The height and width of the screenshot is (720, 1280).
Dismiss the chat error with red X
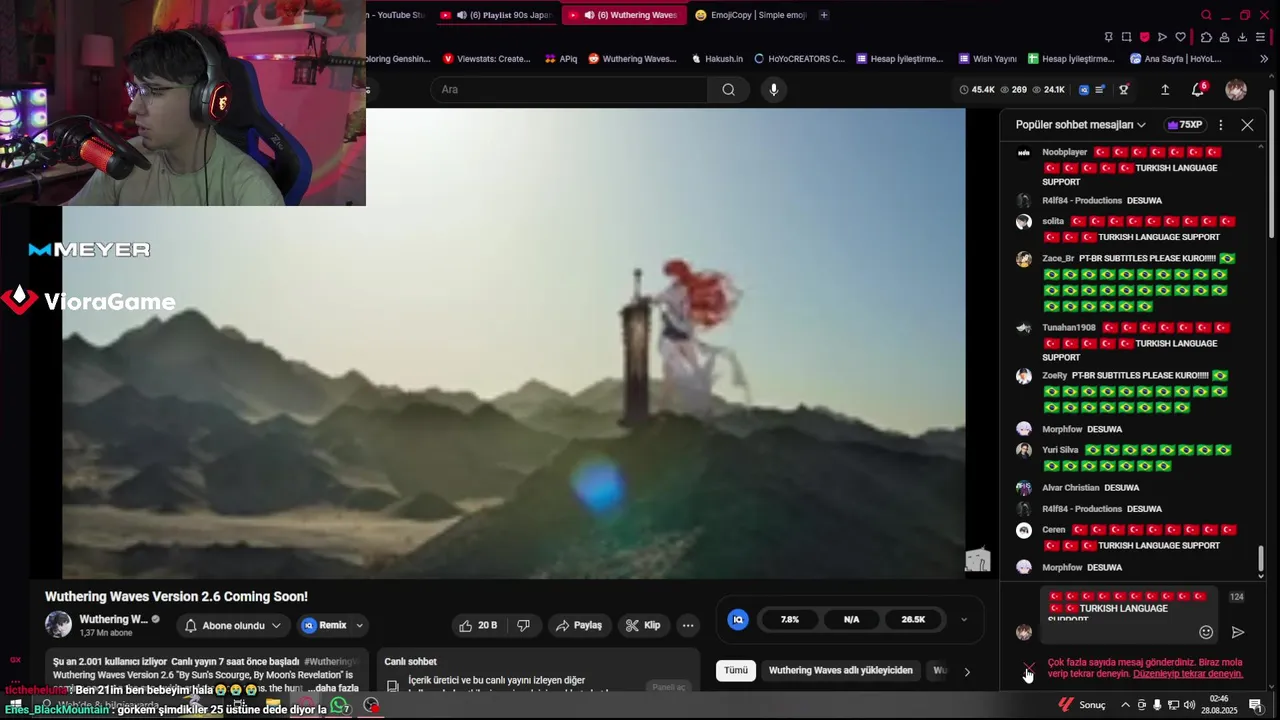coord(1028,667)
